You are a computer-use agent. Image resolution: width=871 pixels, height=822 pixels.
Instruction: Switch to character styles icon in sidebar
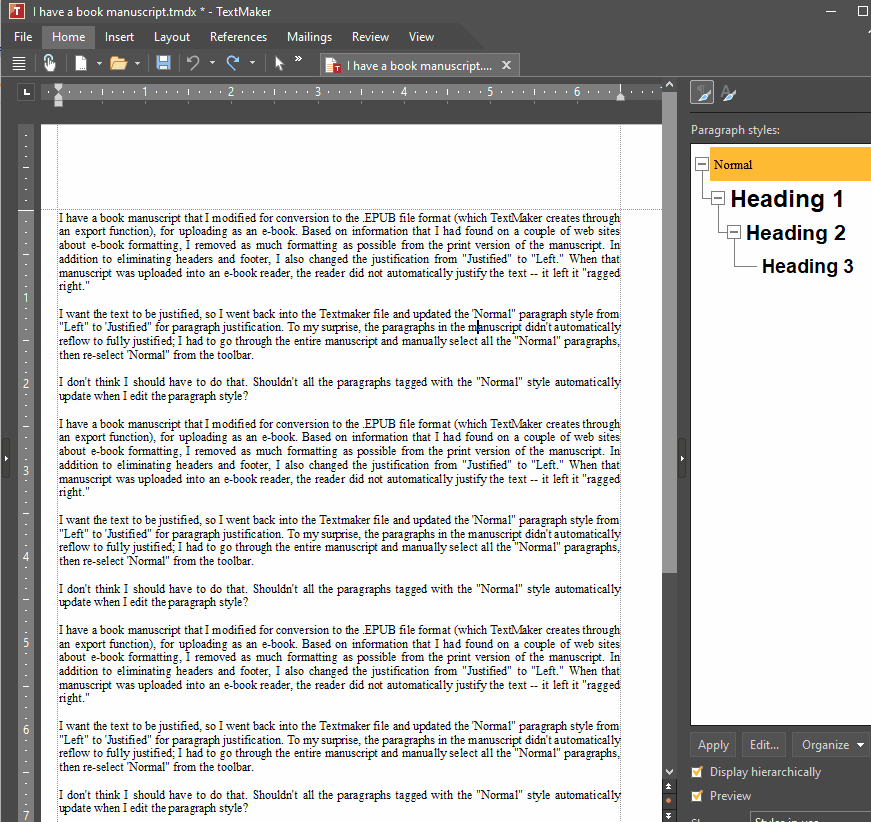click(729, 94)
